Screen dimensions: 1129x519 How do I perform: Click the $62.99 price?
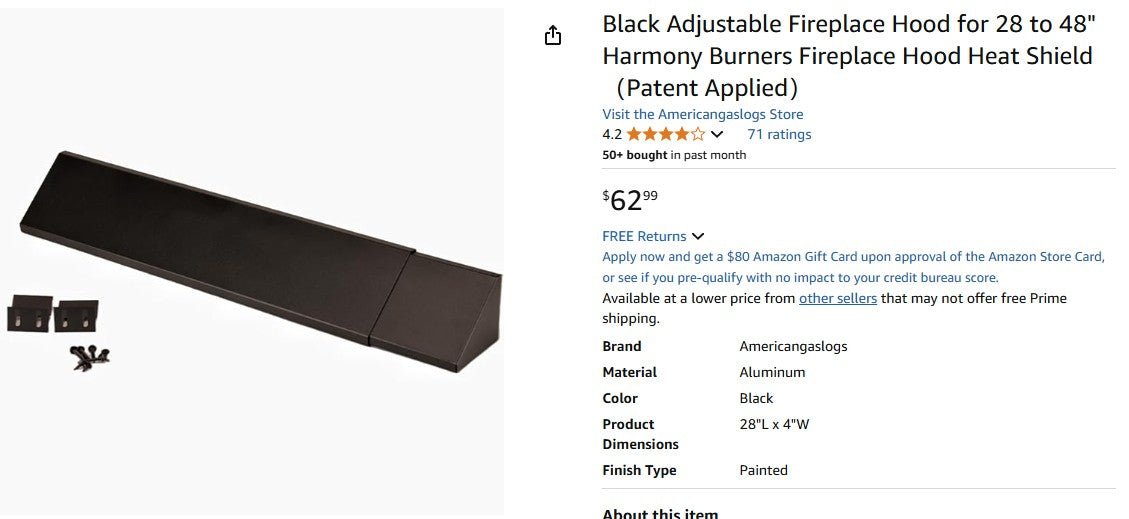click(630, 199)
